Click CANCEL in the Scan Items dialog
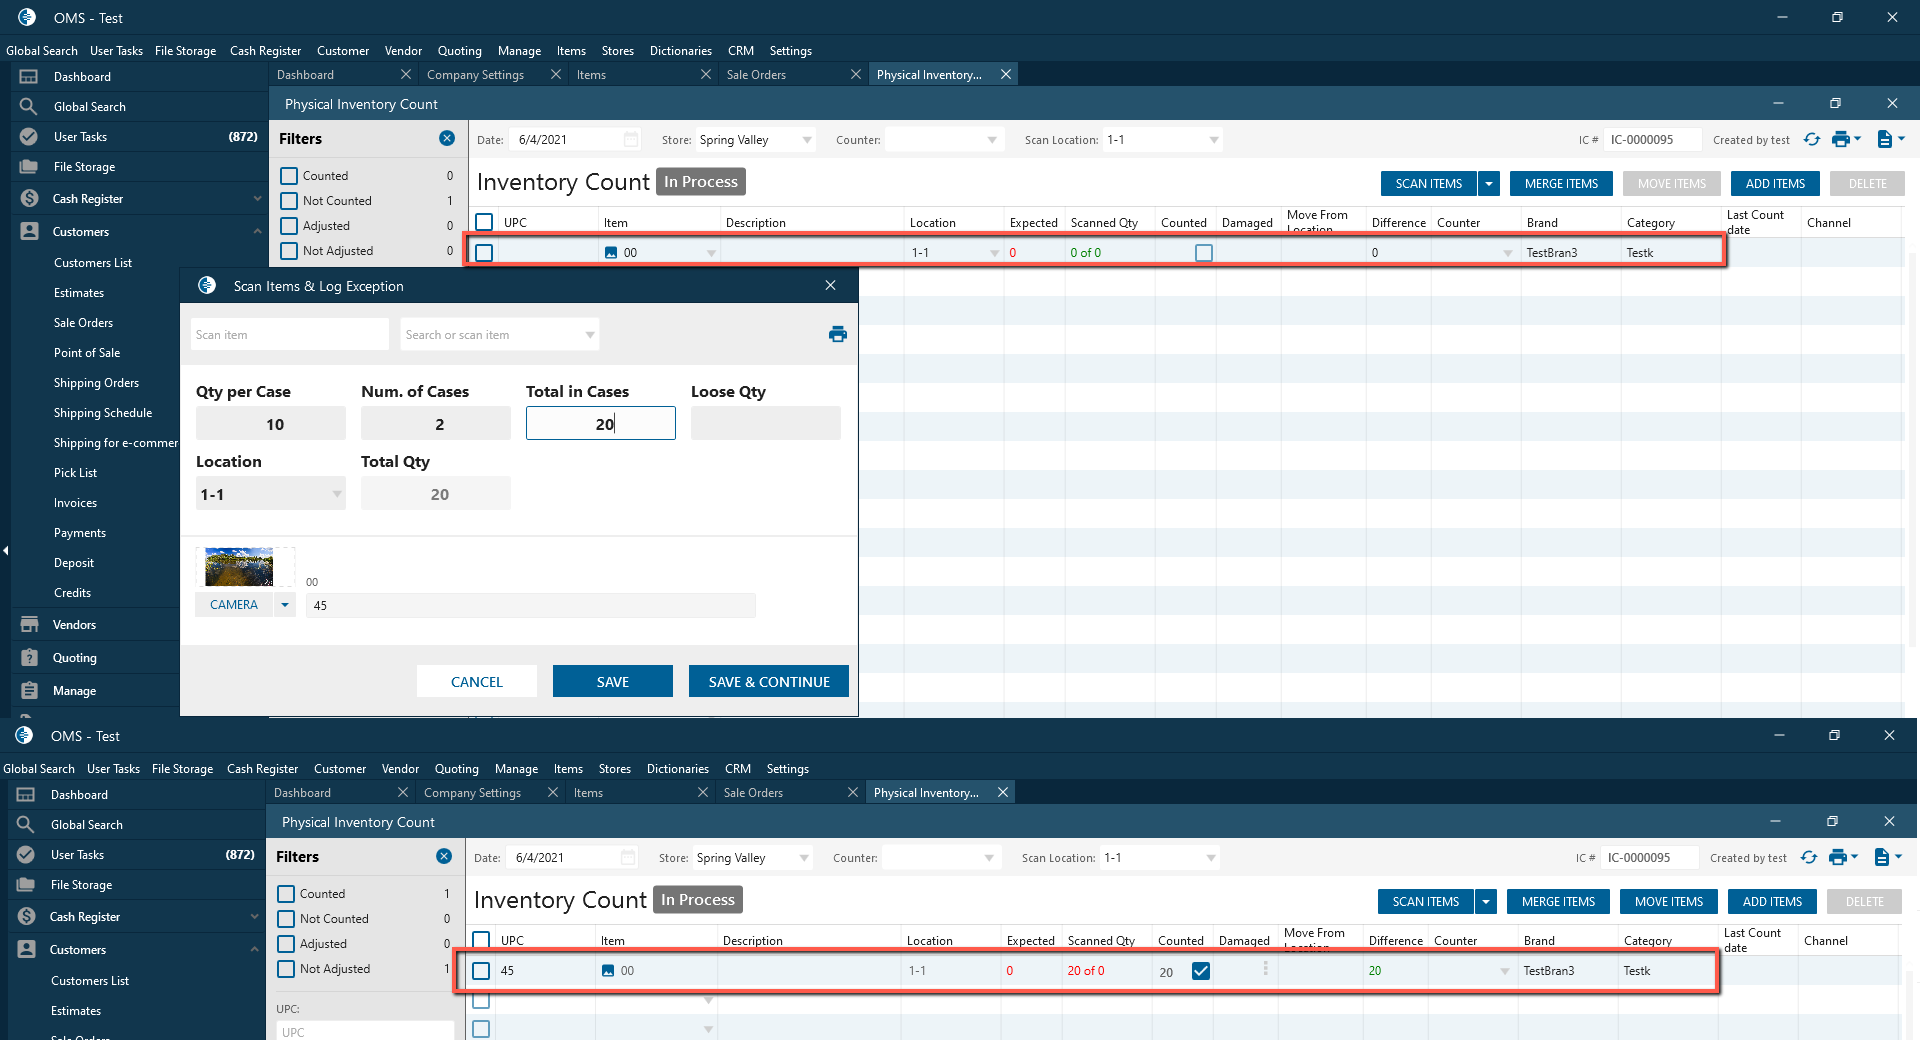This screenshot has height=1040, width=1920. (477, 682)
